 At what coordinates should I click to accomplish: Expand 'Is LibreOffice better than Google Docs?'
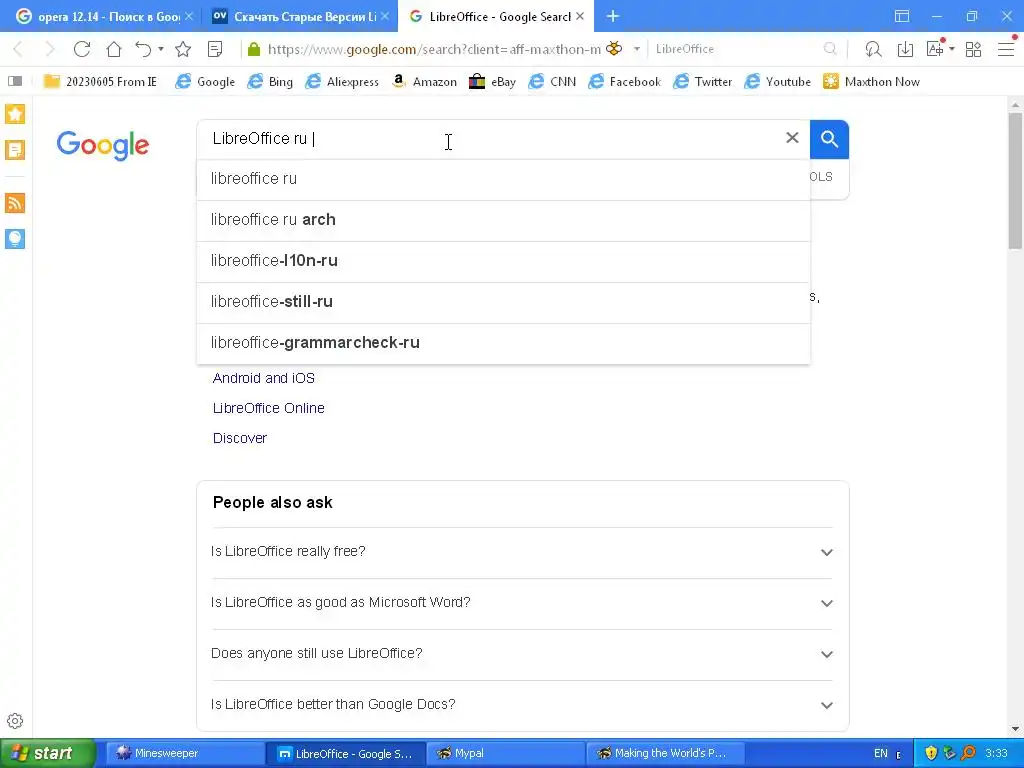click(x=522, y=705)
